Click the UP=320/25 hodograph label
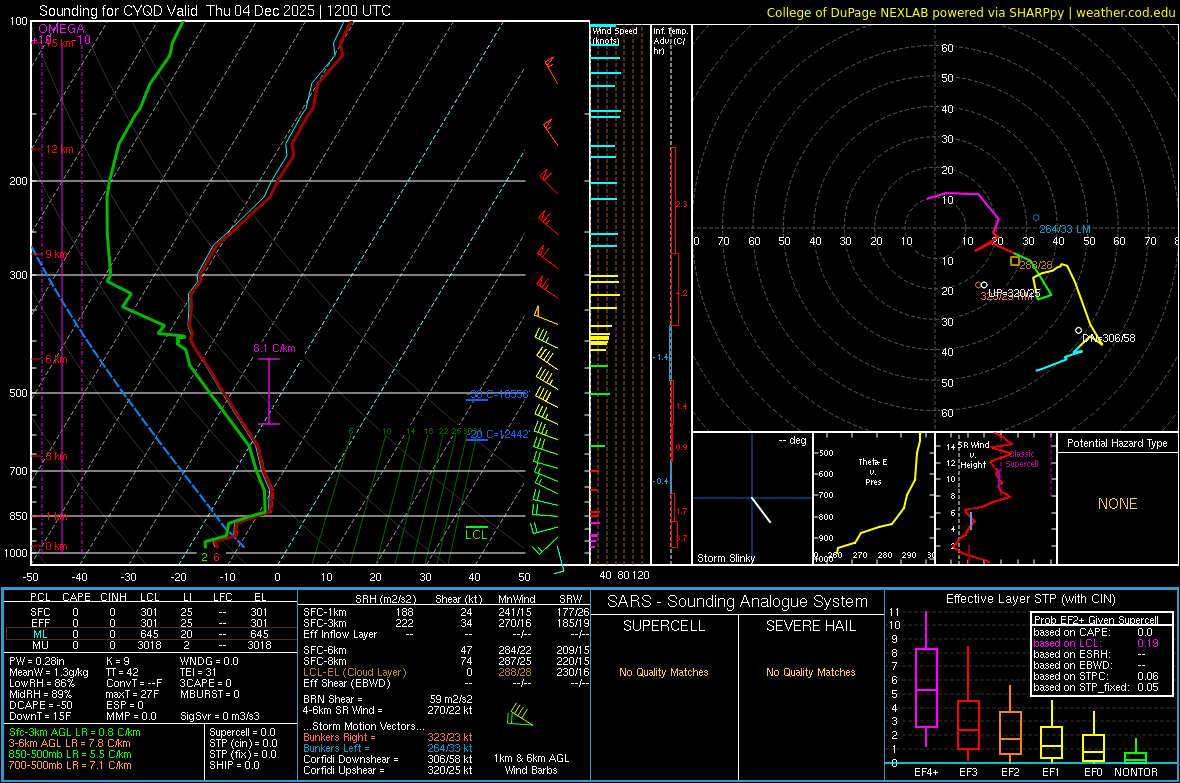The height and width of the screenshot is (783, 1180). tap(1014, 293)
